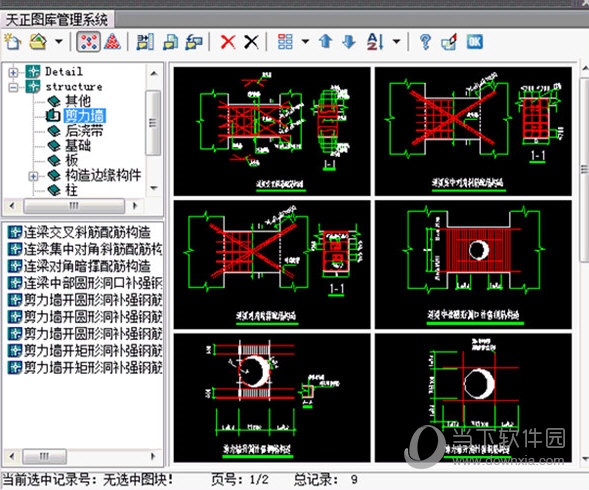The width and height of the screenshot is (589, 490).
Task: Click the new library icon with the star
Action: coord(12,42)
